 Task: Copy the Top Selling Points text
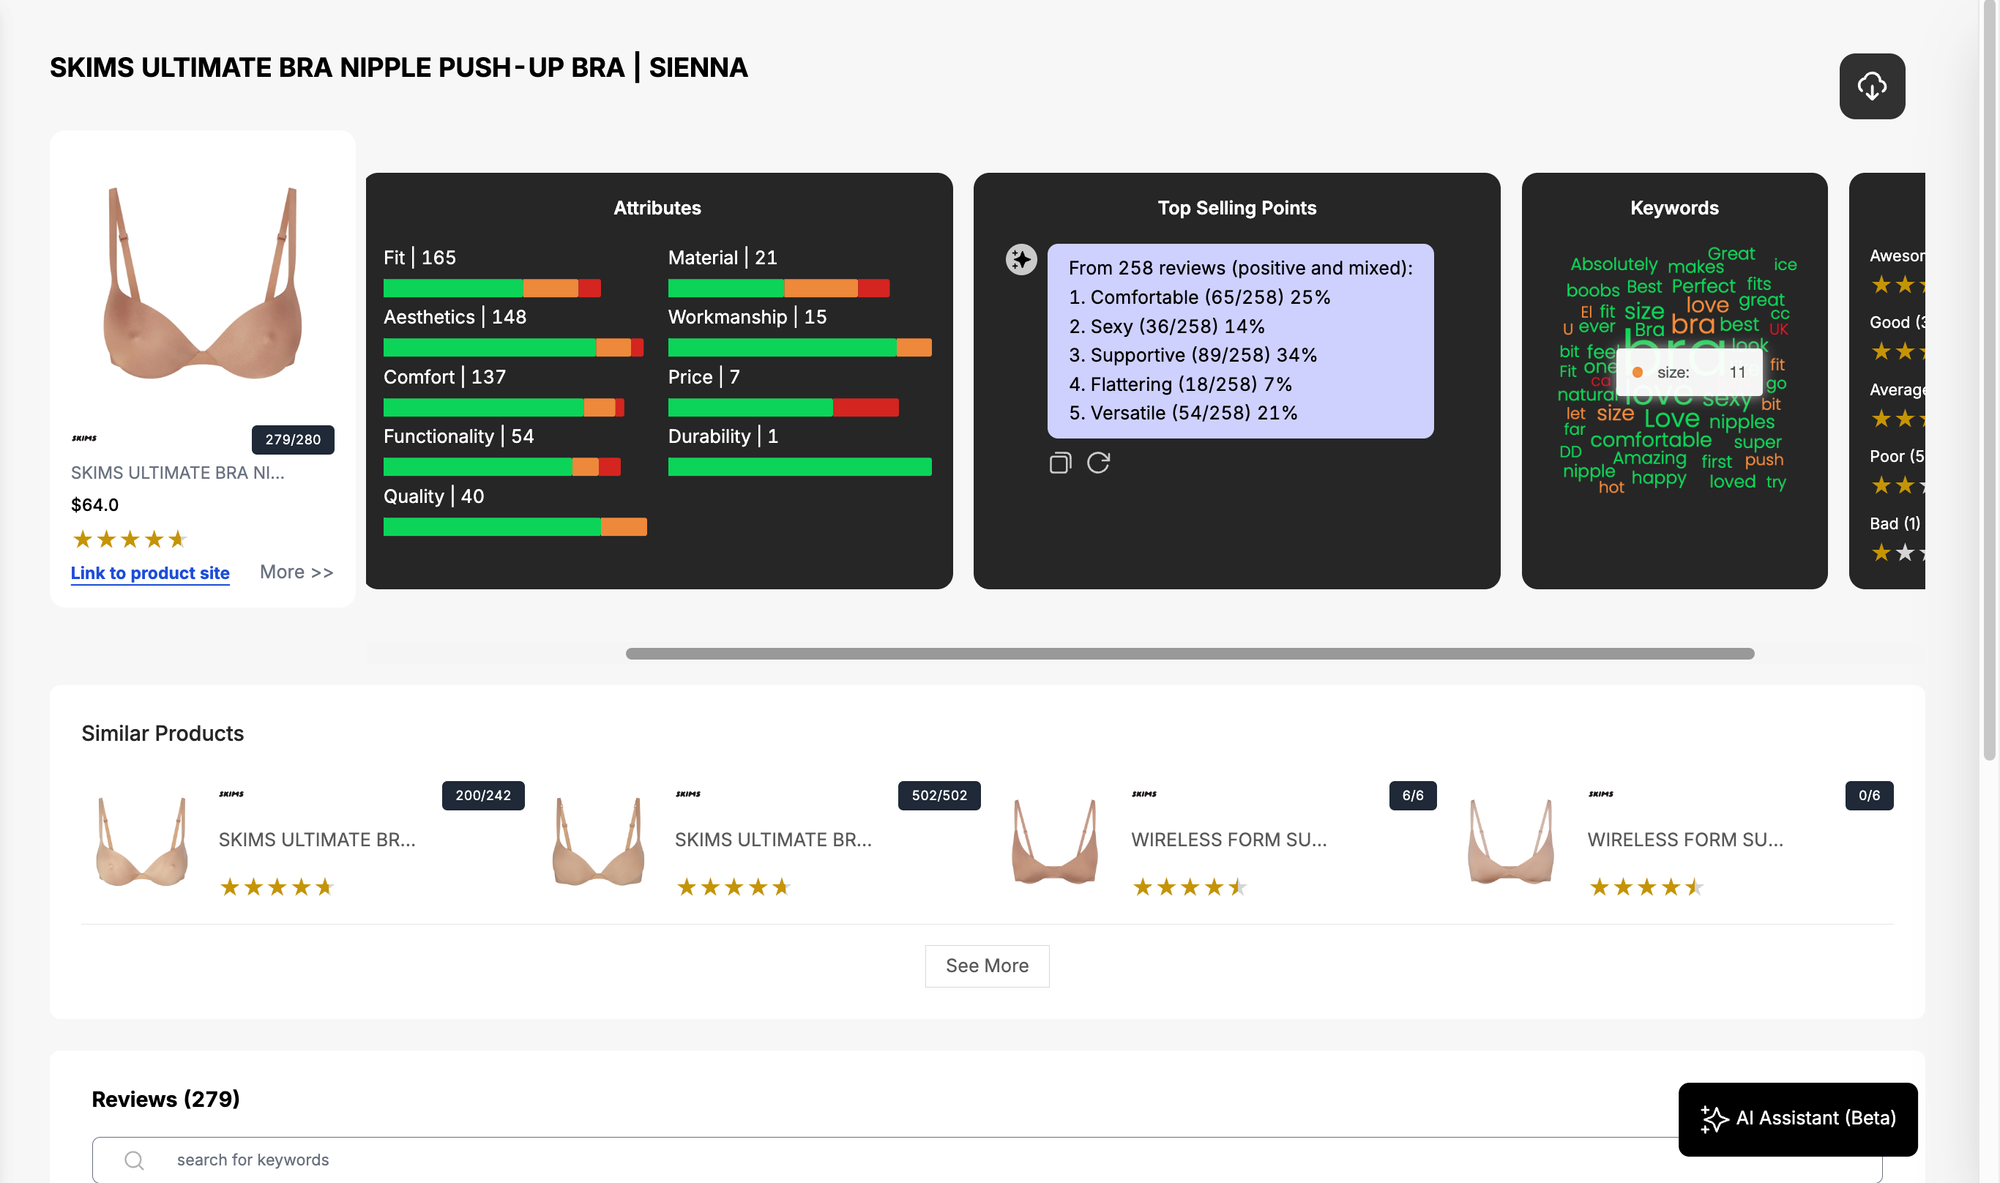coord(1060,463)
